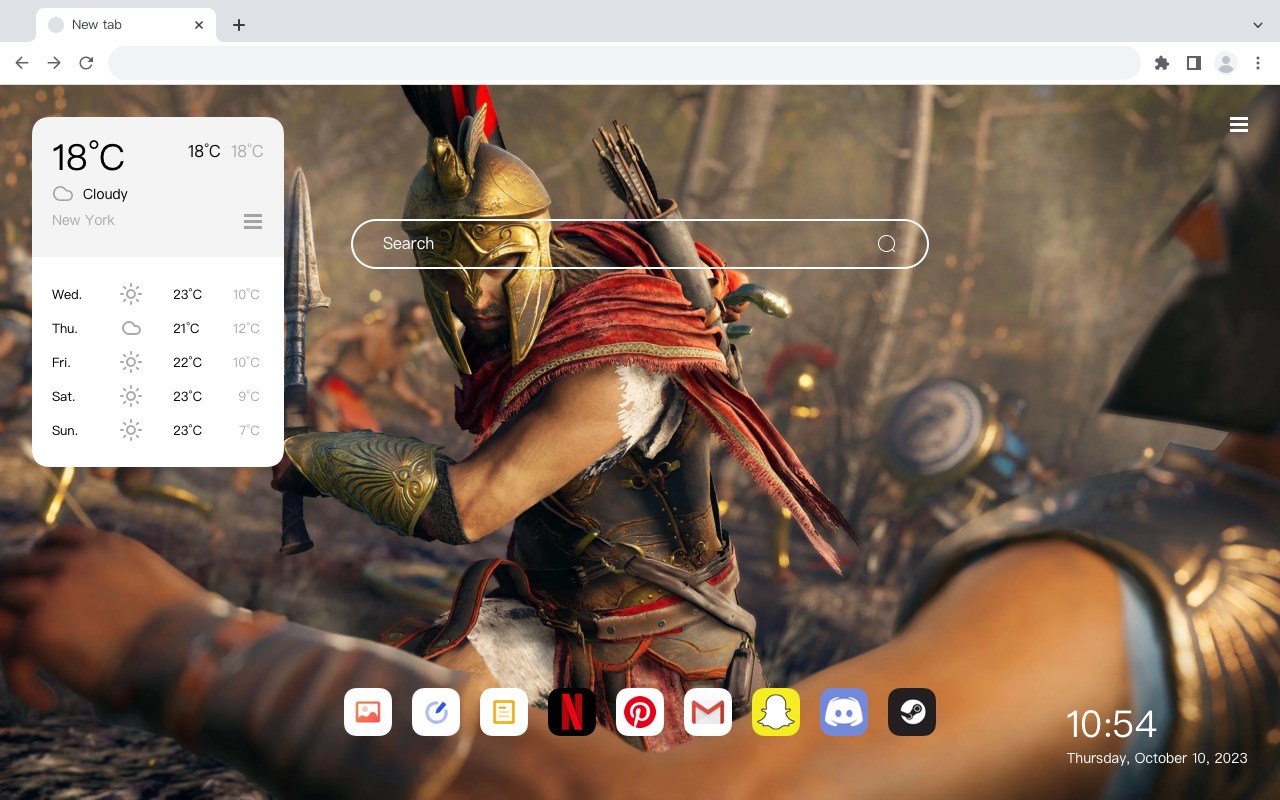Click the Search input field
Viewport: 1280px width, 800px height.
pos(640,244)
